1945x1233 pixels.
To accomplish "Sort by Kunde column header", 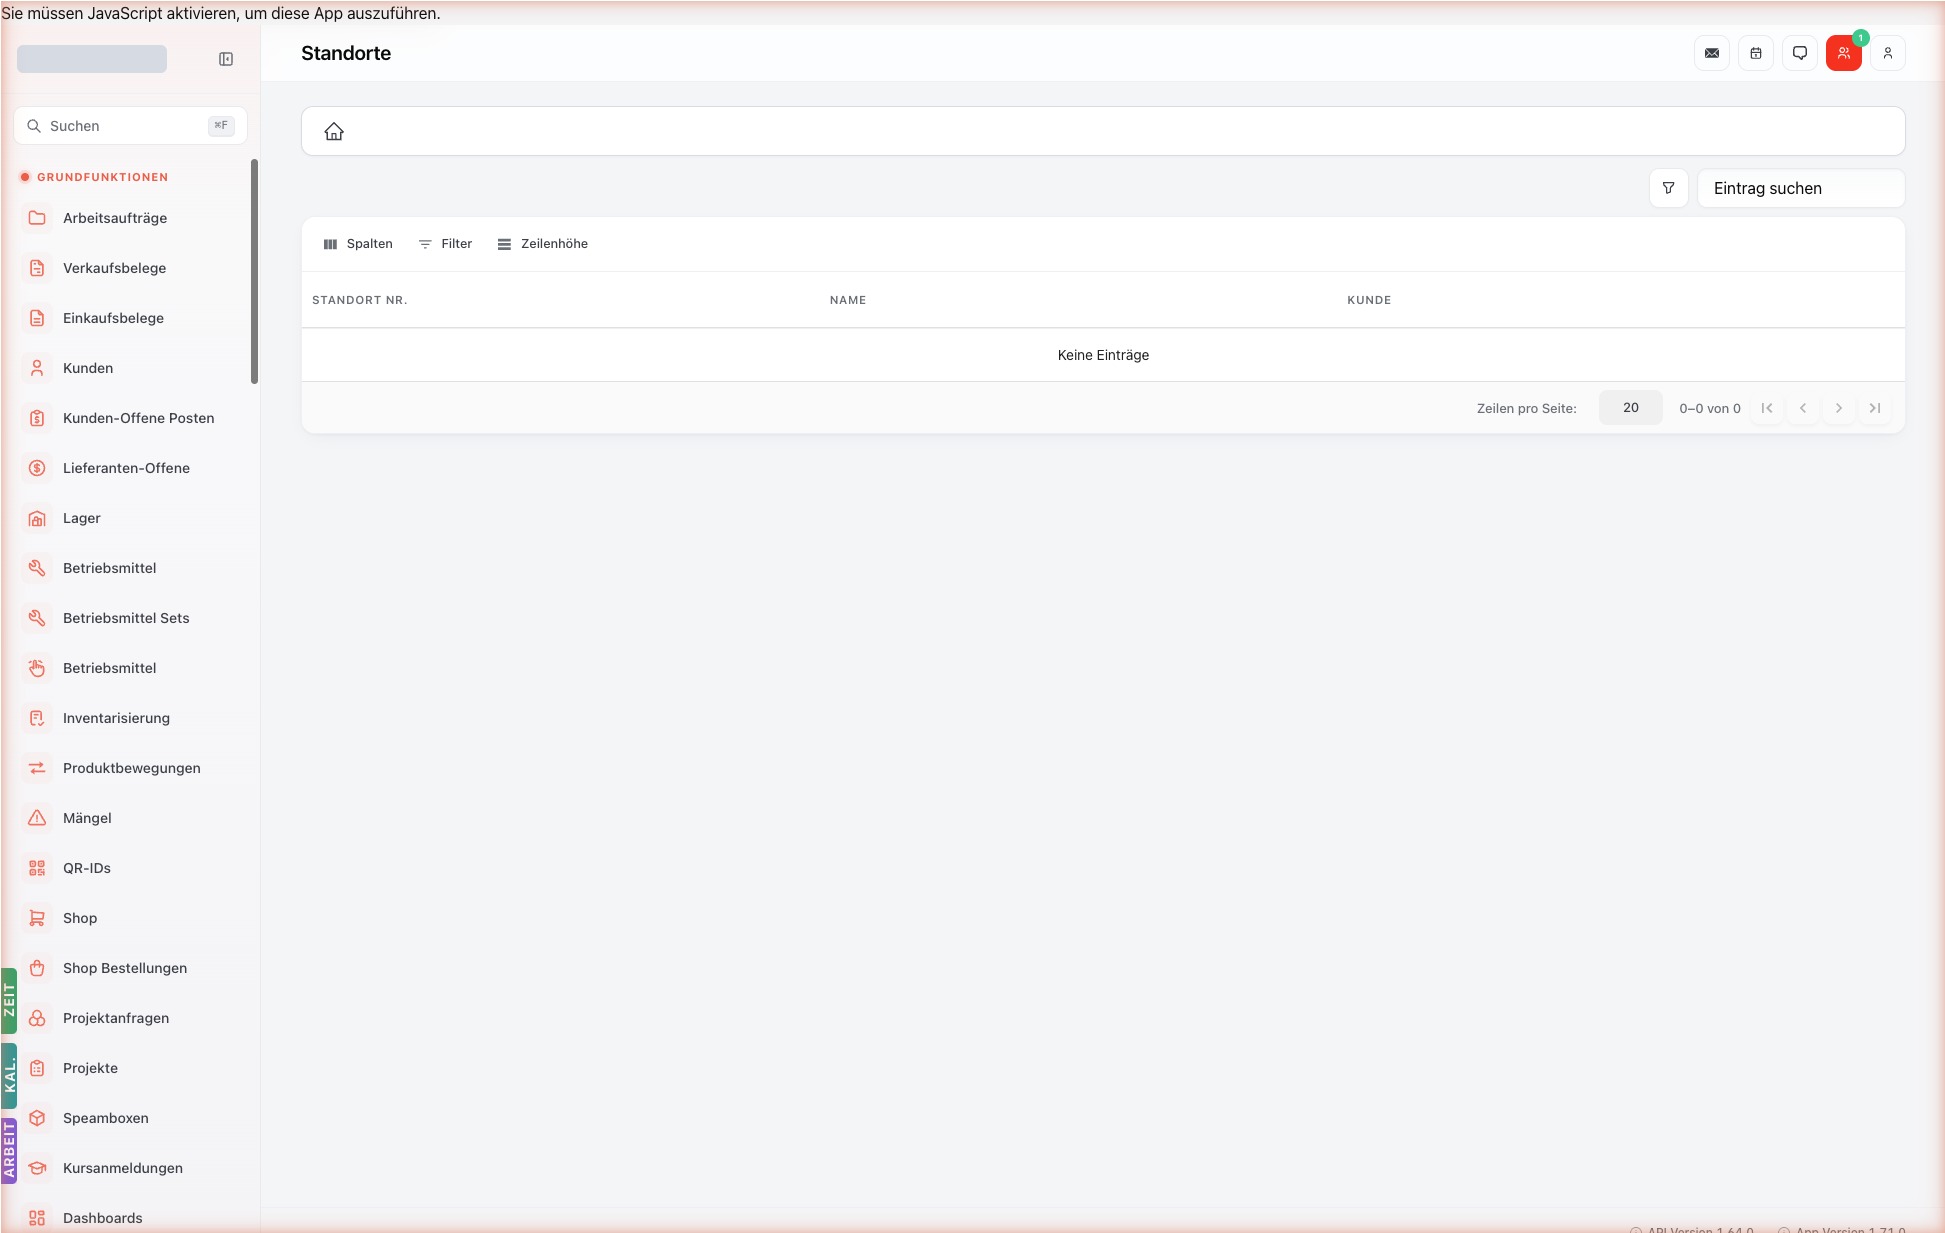I will pyautogui.click(x=1369, y=300).
